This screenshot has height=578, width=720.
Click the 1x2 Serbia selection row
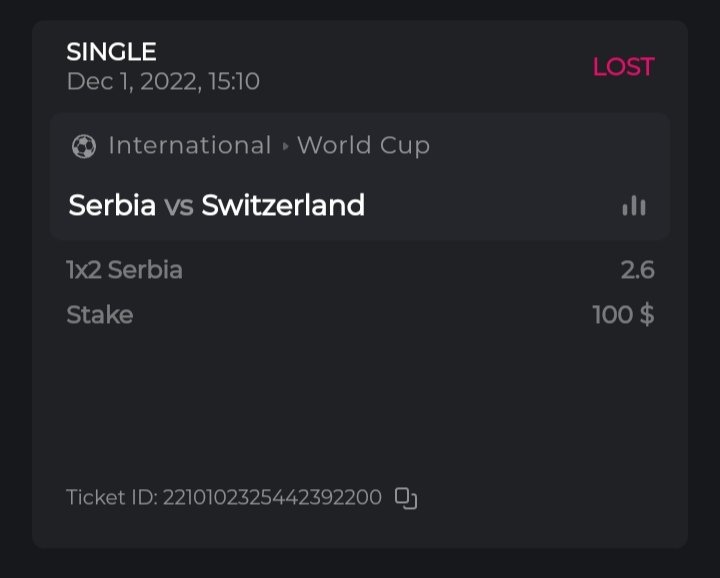click(124, 270)
